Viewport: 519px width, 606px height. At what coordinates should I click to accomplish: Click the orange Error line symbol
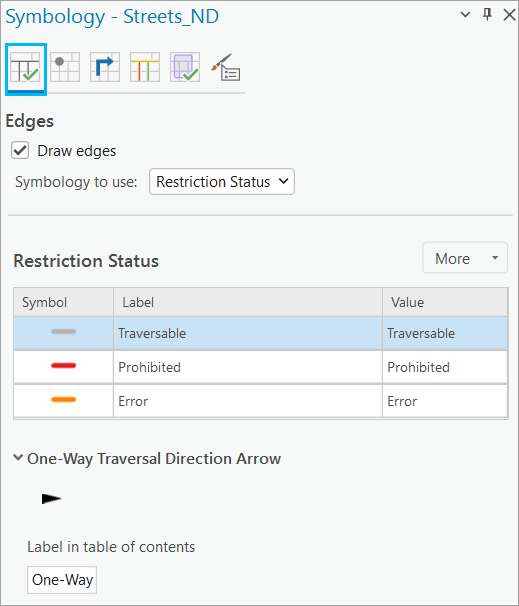[63, 400]
